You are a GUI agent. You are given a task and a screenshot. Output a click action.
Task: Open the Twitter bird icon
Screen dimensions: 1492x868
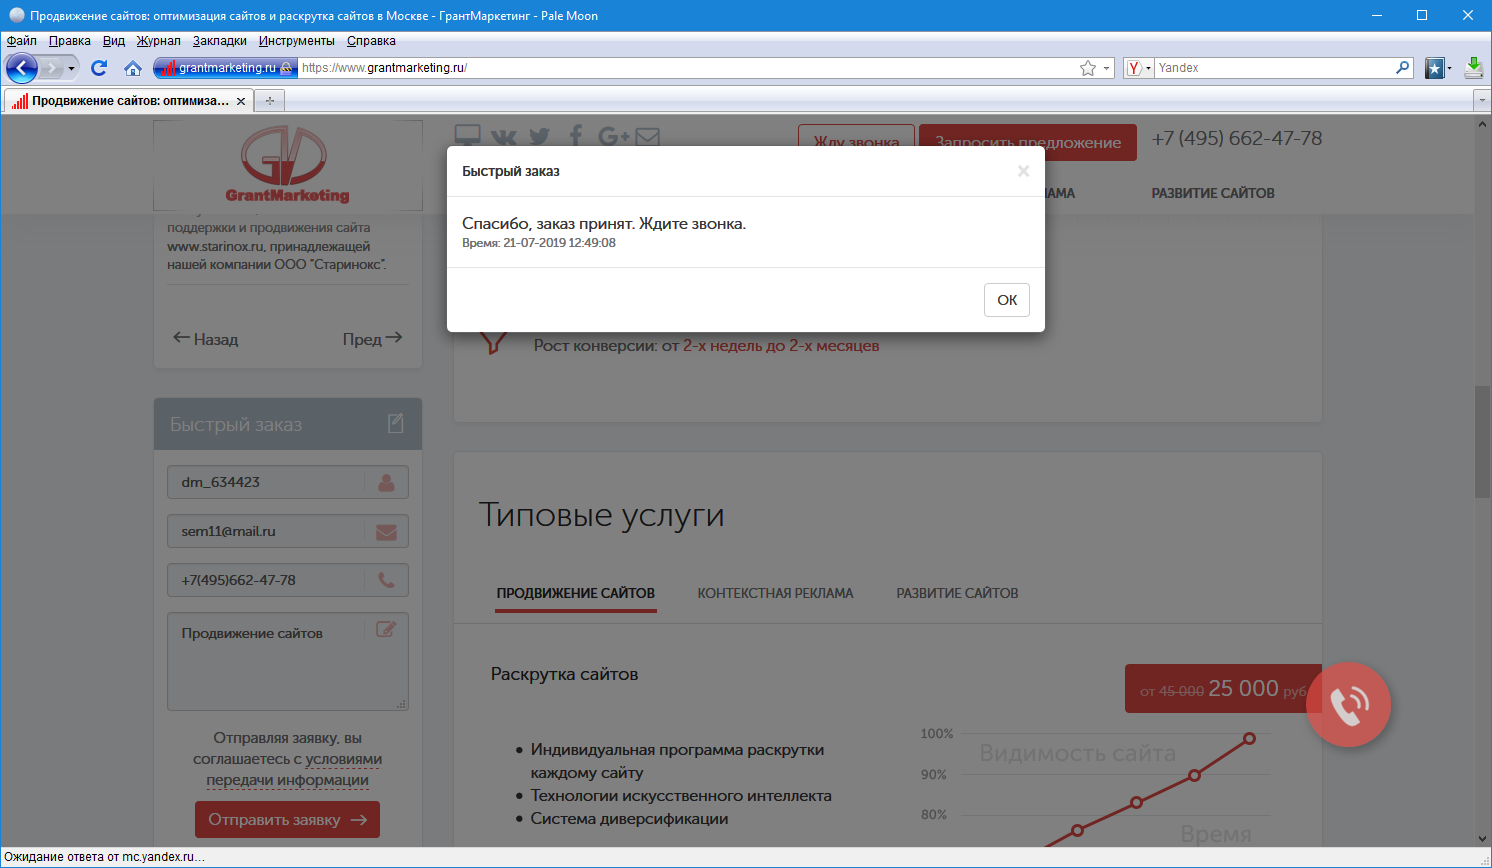540,137
